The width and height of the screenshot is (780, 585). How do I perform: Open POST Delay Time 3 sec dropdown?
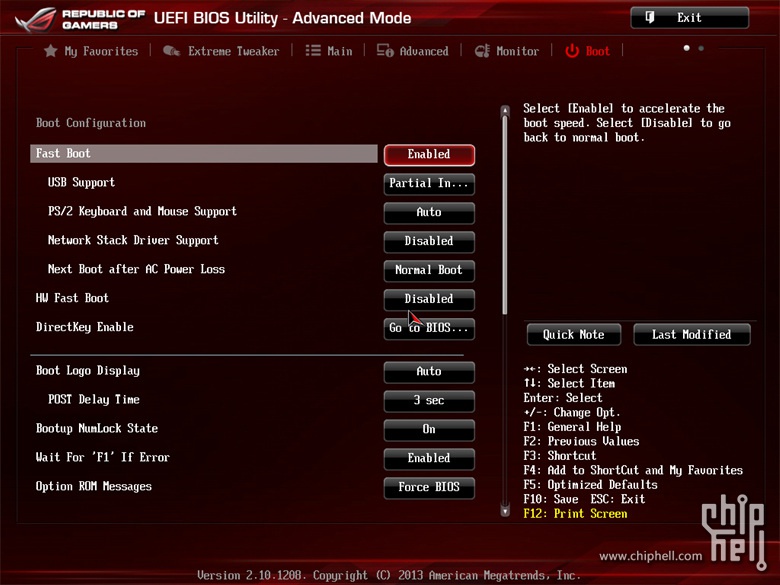[x=429, y=400]
